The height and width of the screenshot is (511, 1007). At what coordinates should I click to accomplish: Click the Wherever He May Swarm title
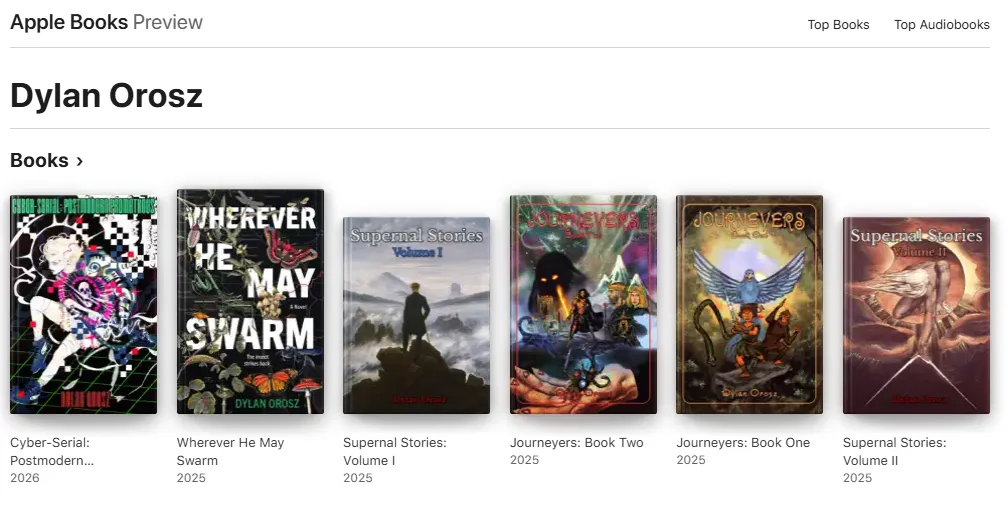pyautogui.click(x=230, y=451)
